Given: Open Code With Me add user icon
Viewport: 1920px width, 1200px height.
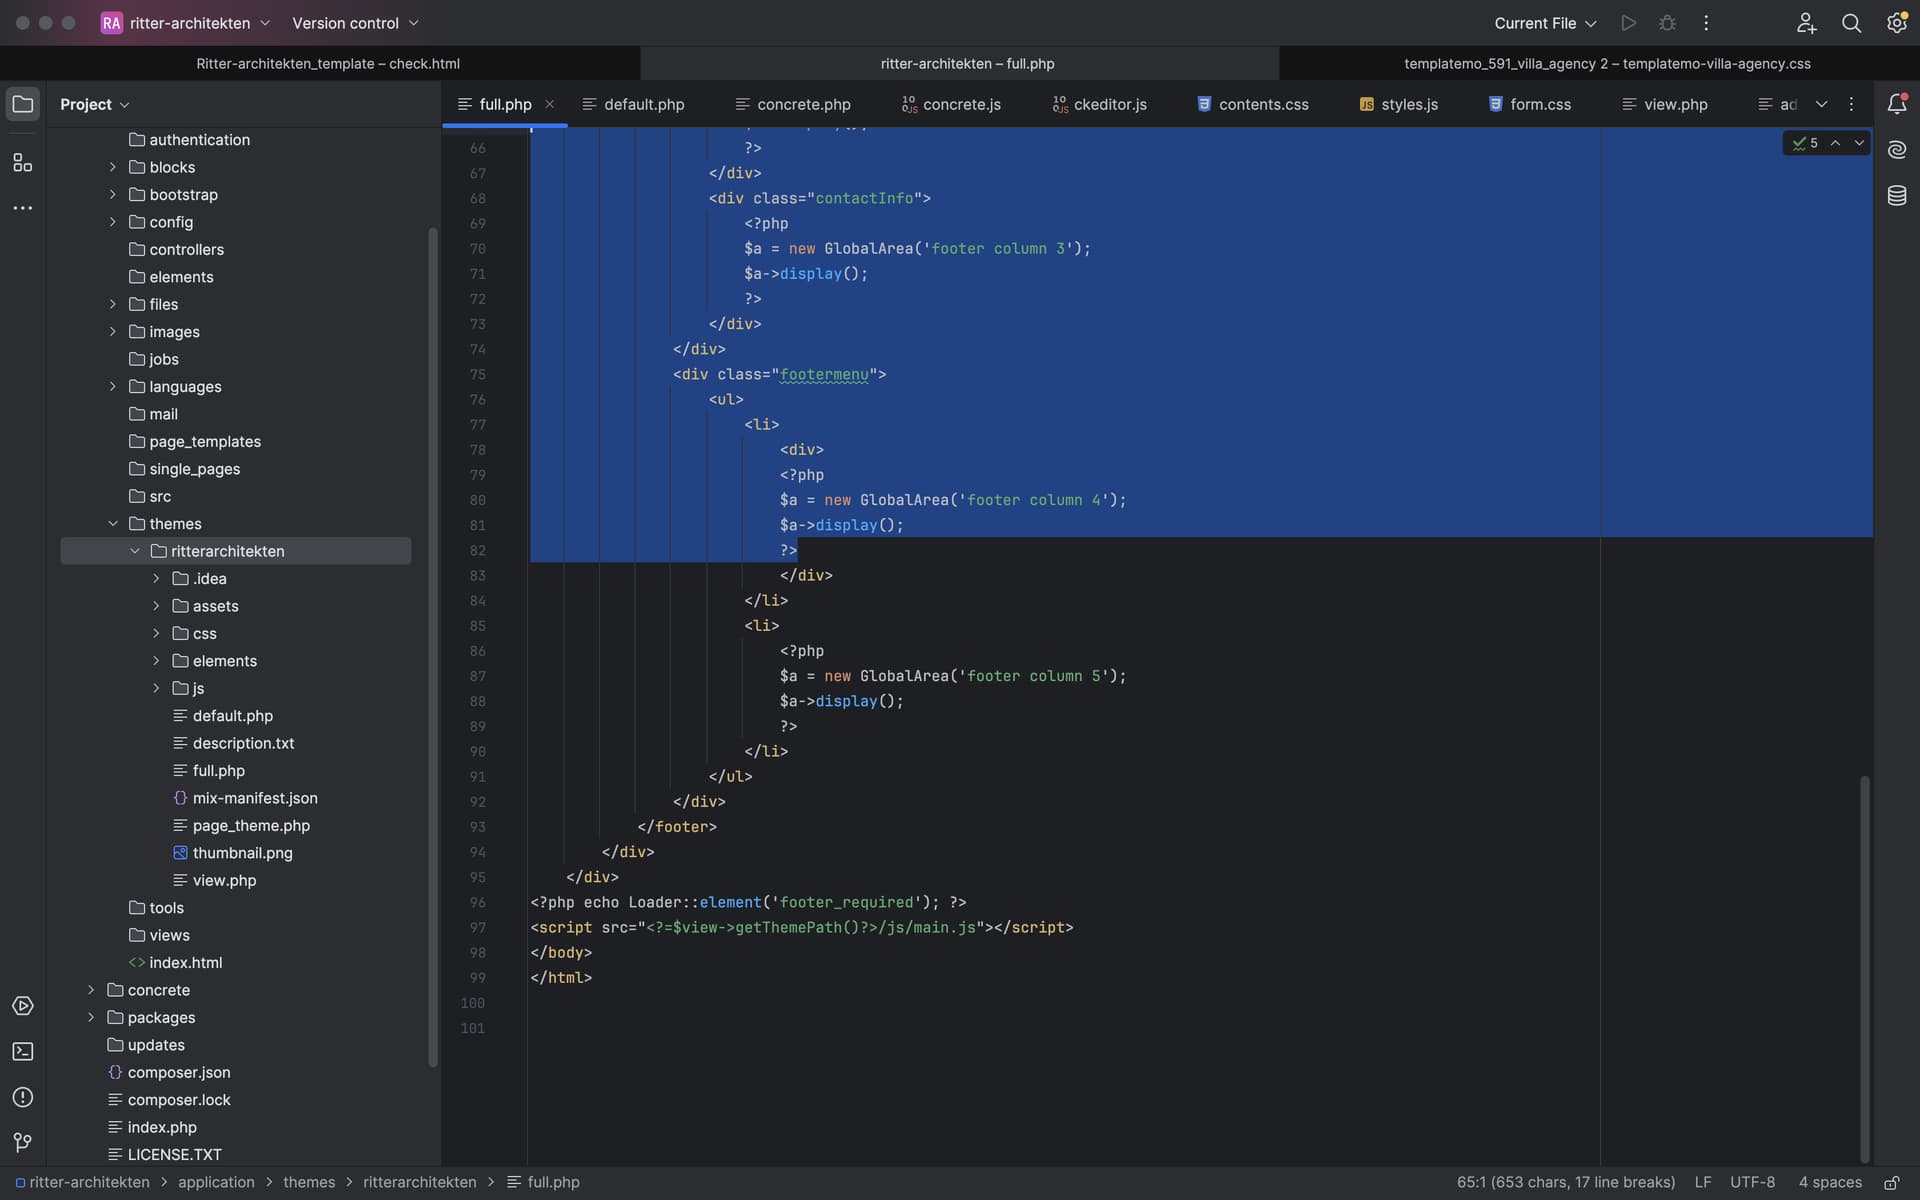Looking at the screenshot, I should pyautogui.click(x=1806, y=23).
